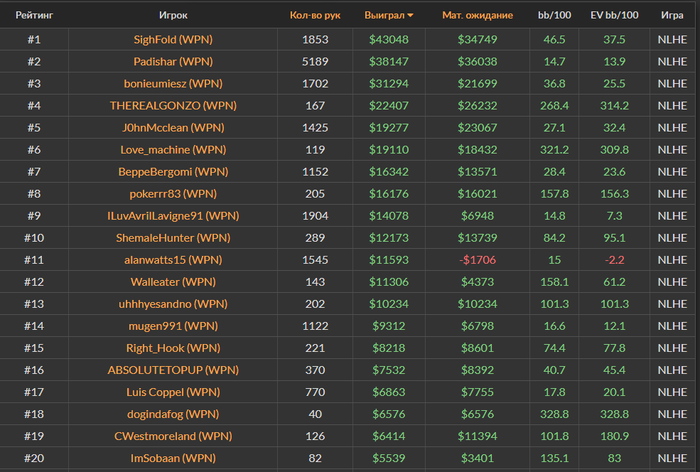Image resolution: width=700 pixels, height=472 pixels.
Task: Click the Игра column header
Action: [x=672, y=15]
